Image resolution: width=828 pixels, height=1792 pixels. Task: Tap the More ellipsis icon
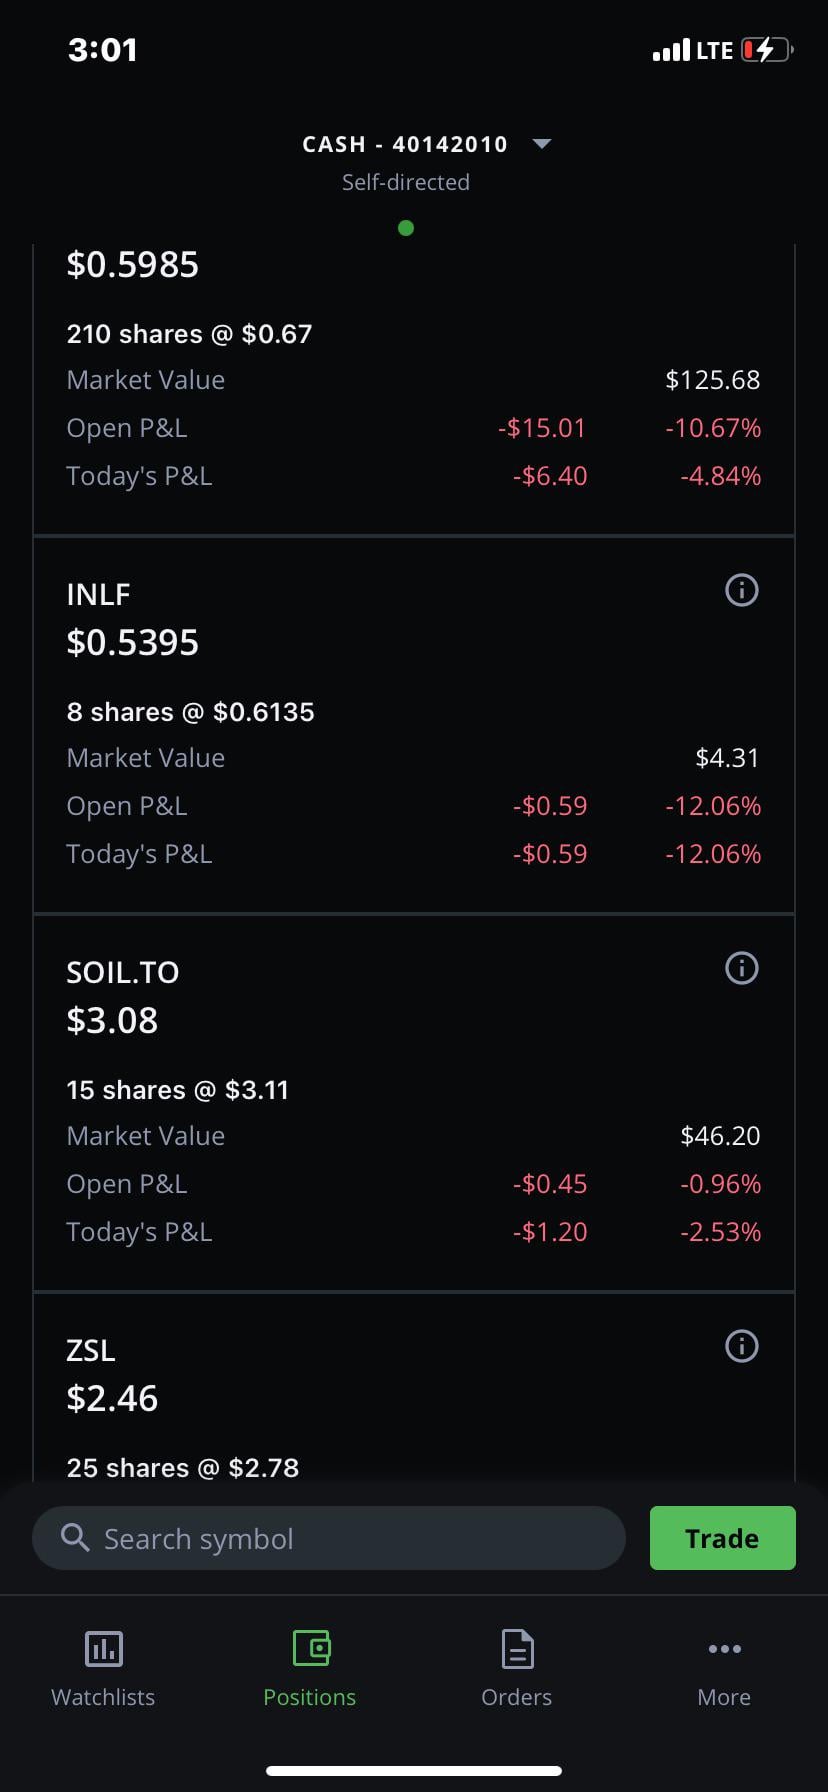click(724, 1648)
